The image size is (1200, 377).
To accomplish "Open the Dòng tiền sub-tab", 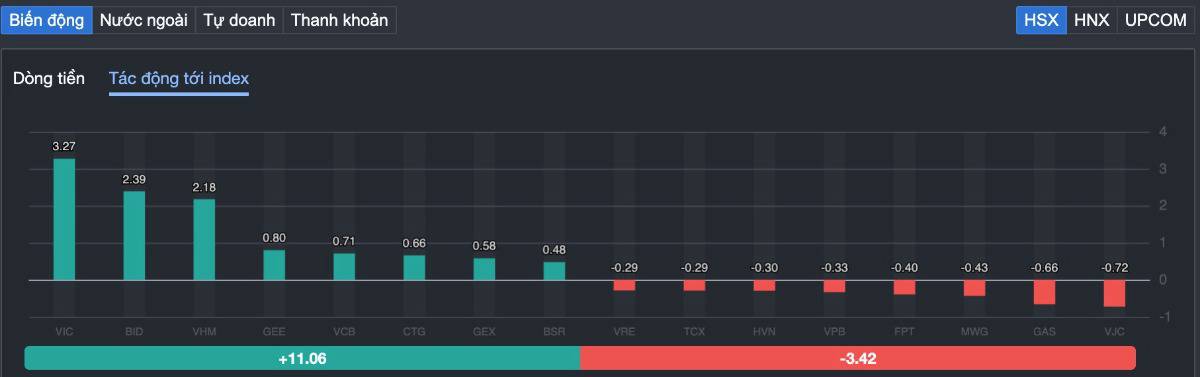I will coord(49,79).
